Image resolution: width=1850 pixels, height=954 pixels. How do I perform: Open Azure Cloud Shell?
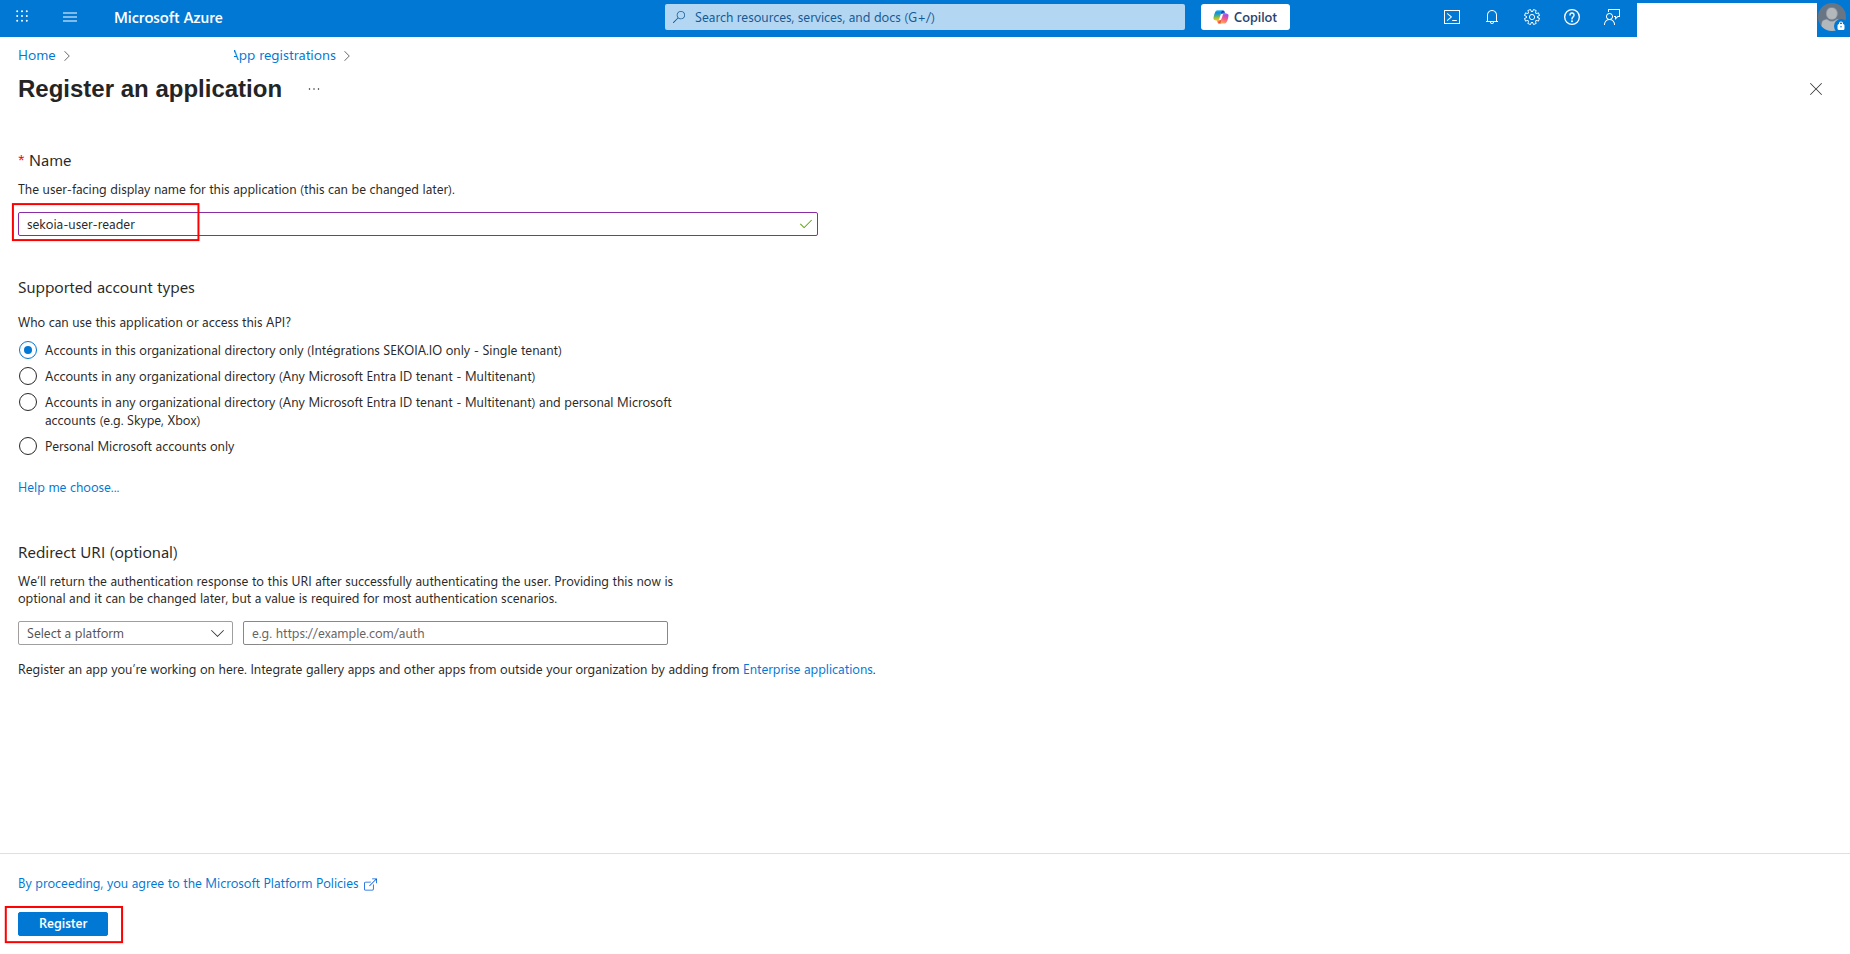coord(1451,17)
